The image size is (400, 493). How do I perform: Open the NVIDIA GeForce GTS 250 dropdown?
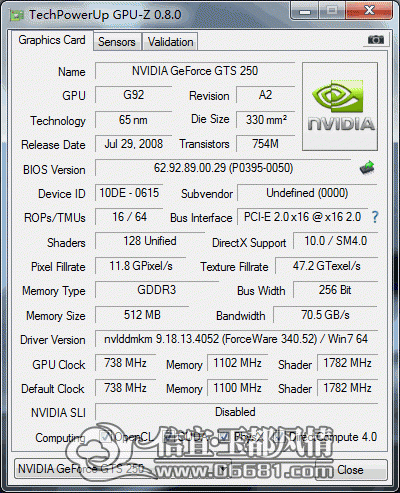pyautogui.click(x=123, y=469)
